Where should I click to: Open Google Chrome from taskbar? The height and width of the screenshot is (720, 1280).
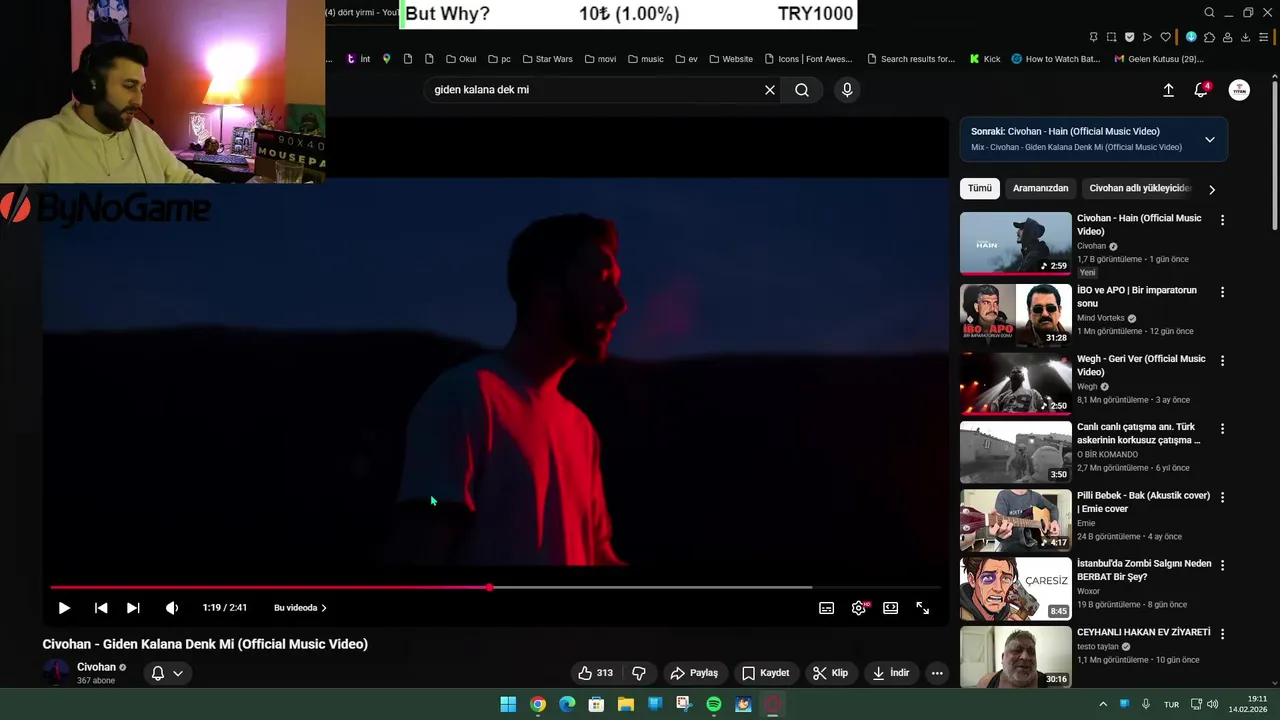point(538,704)
